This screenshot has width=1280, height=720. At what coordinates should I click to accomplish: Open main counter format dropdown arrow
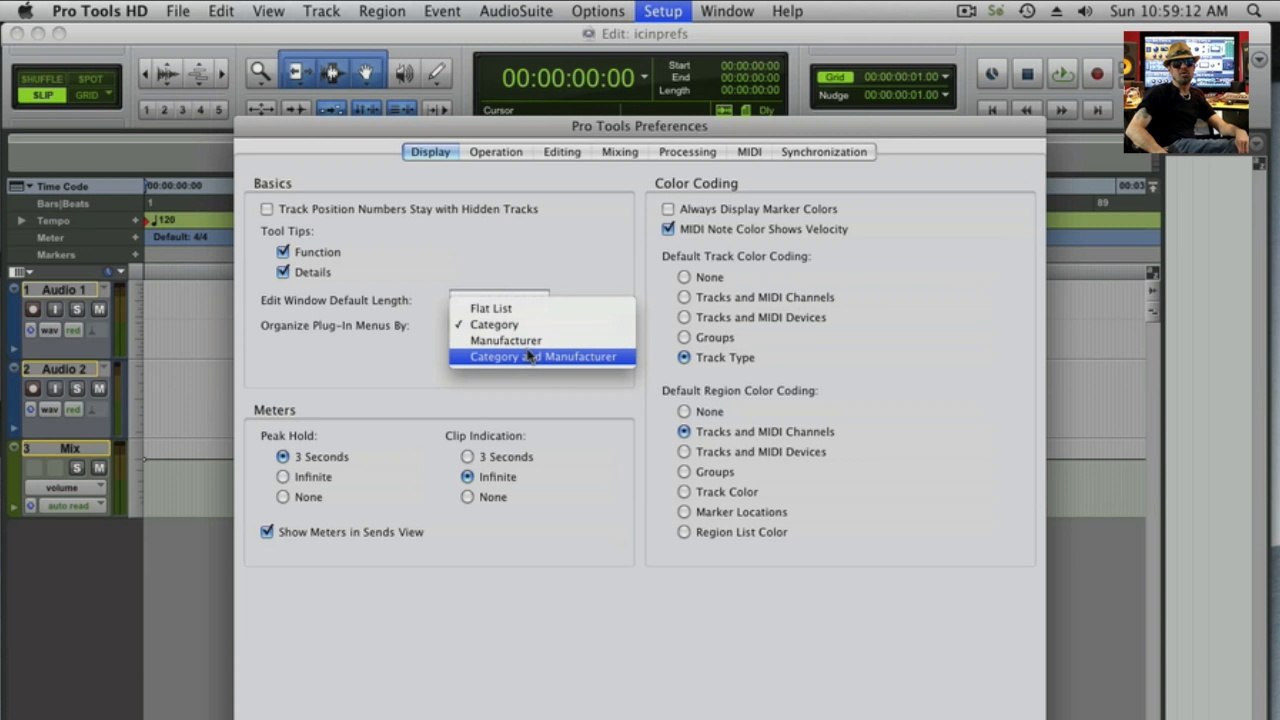coord(644,77)
